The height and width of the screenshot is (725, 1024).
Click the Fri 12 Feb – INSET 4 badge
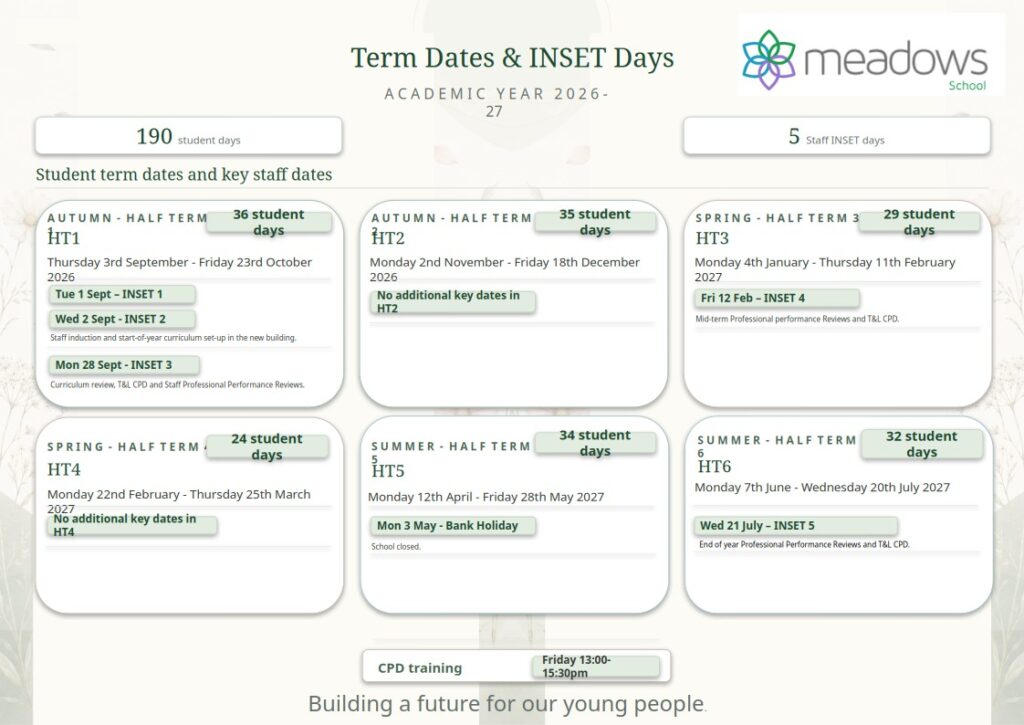[x=776, y=298]
